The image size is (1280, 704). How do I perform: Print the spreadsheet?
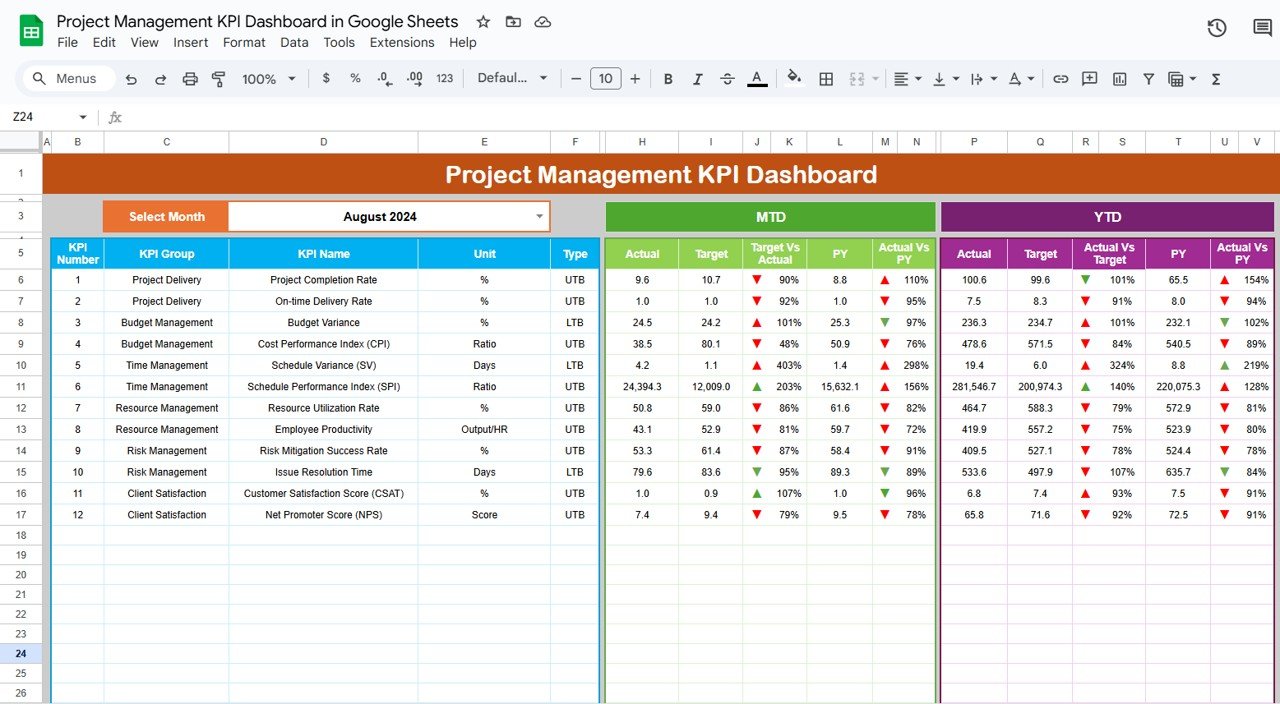(190, 79)
